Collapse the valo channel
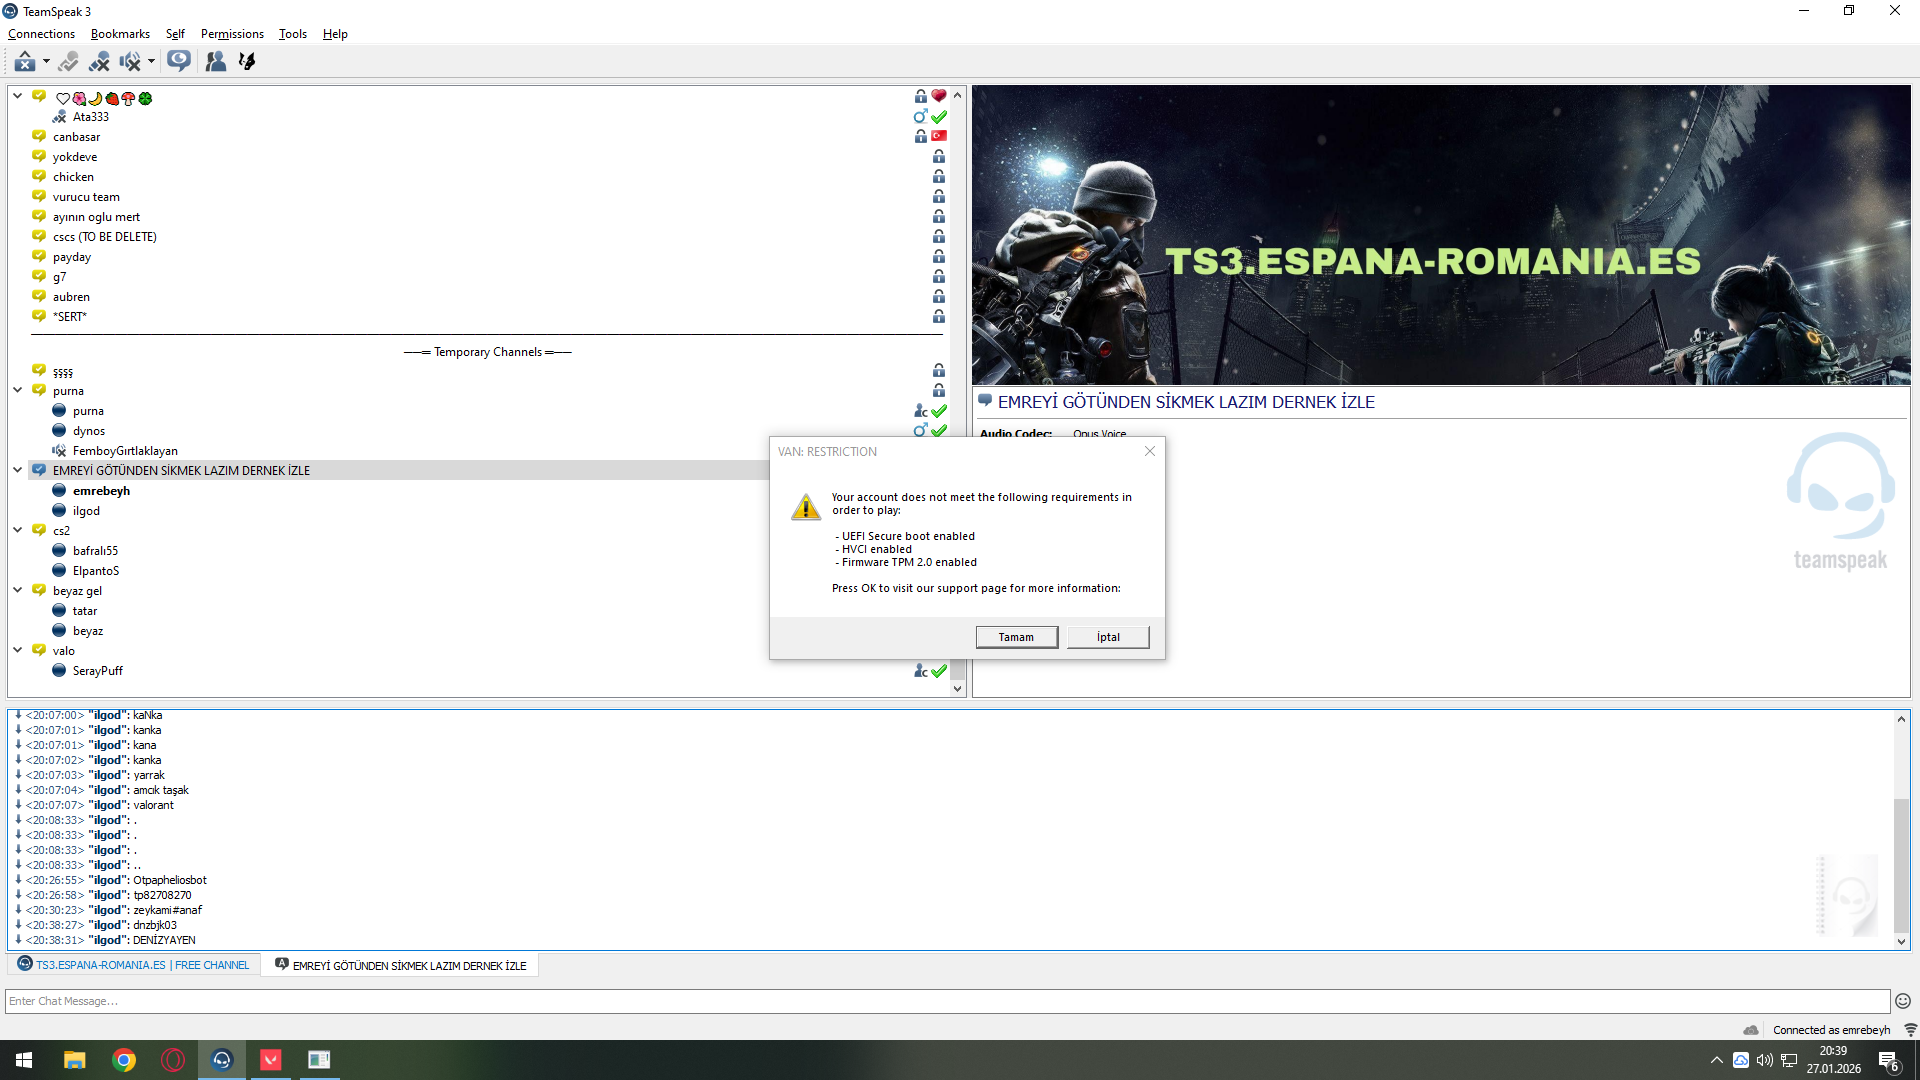1920x1080 pixels. [x=17, y=650]
